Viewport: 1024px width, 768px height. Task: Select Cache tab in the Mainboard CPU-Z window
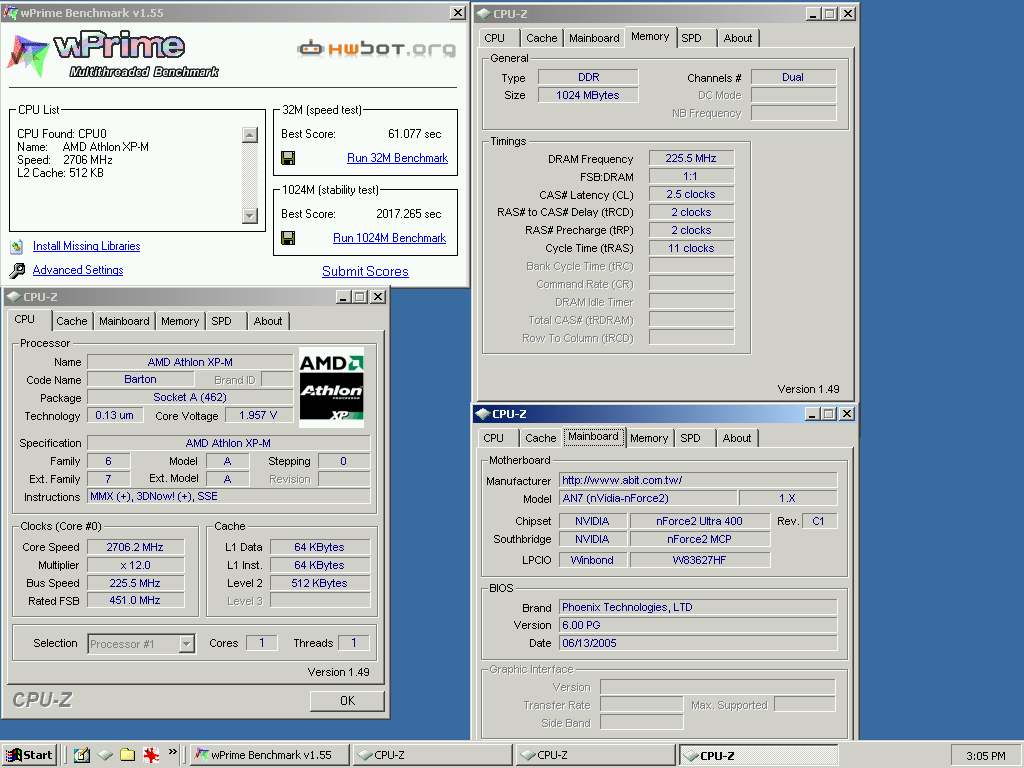click(541, 438)
